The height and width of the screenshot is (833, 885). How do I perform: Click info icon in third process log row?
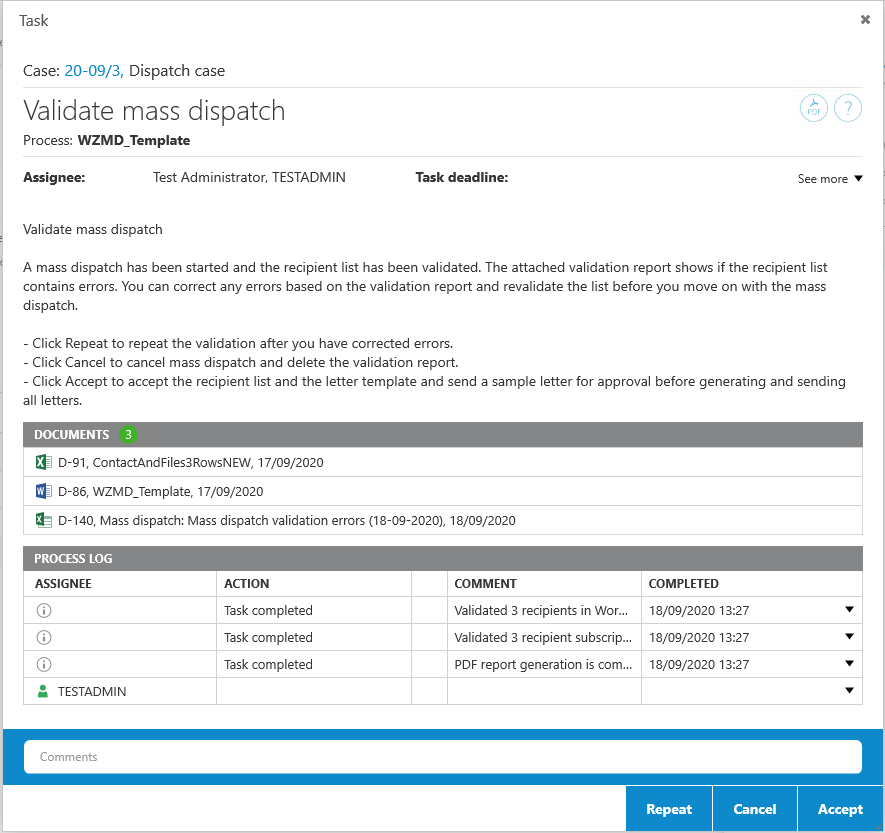[43, 664]
